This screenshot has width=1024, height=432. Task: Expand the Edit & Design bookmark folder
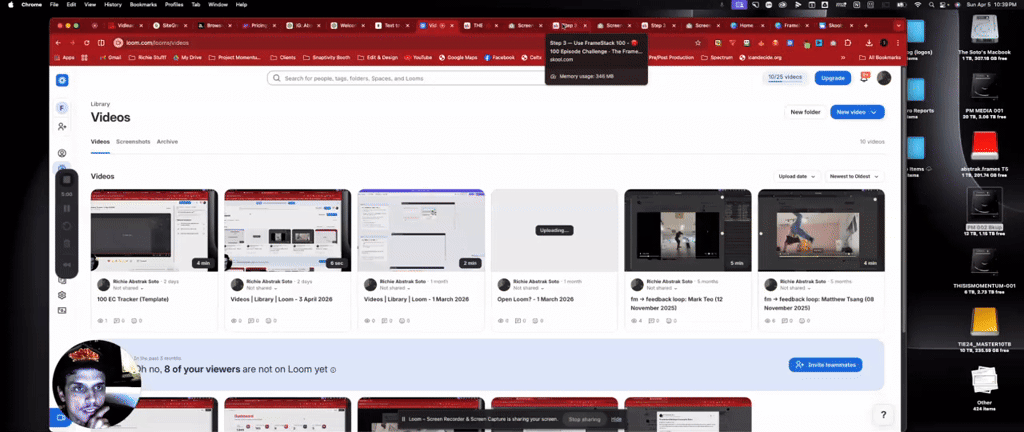tap(377, 57)
